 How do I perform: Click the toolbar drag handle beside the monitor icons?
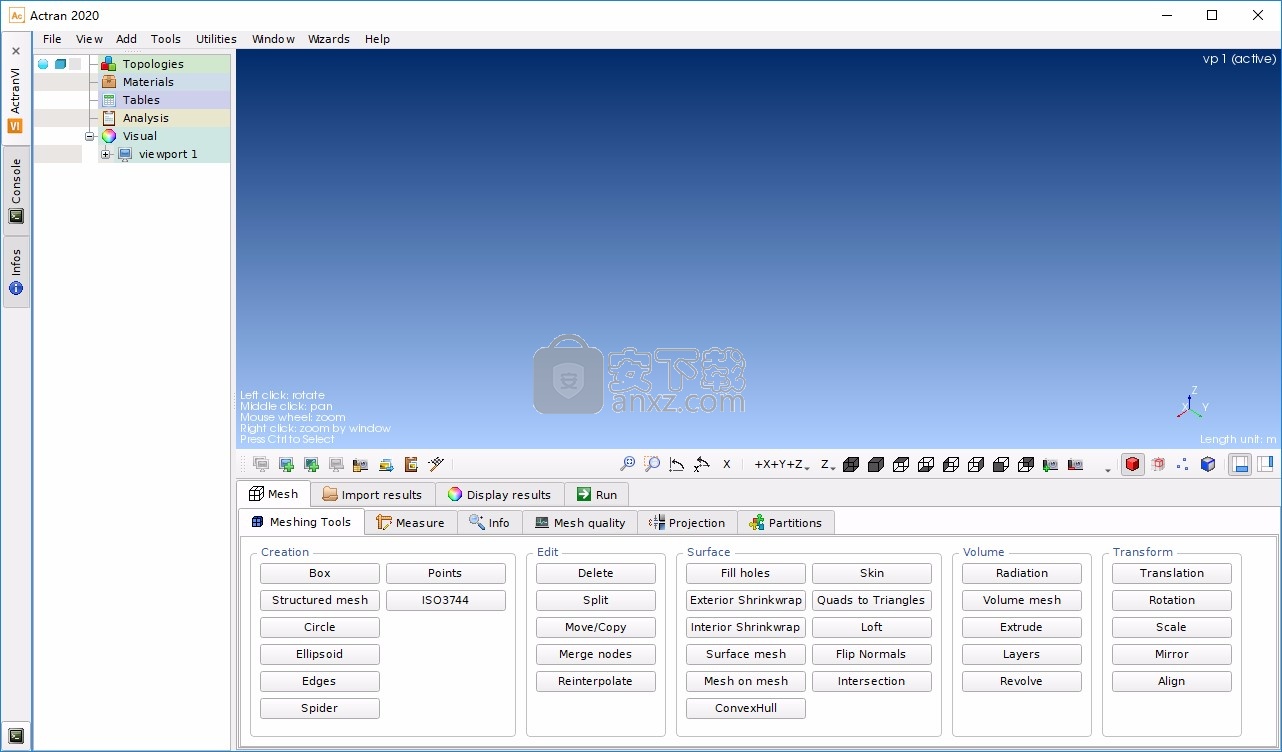point(242,464)
